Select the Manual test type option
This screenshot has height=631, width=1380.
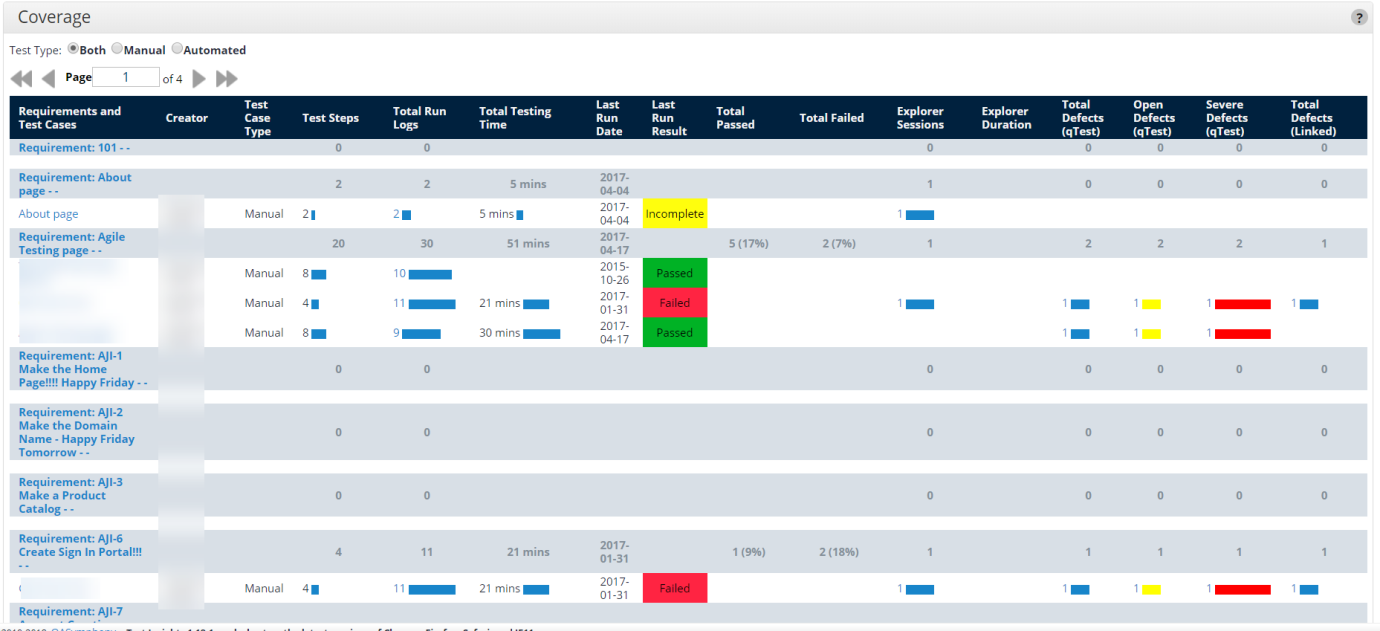click(117, 49)
